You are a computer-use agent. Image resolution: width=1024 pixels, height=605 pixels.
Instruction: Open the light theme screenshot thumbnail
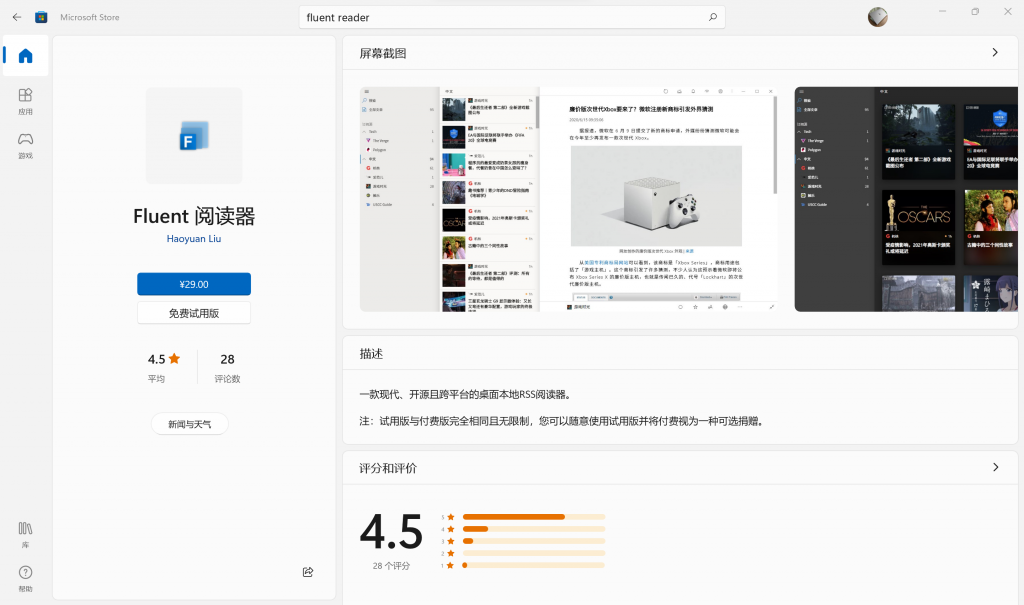pyautogui.click(x=568, y=199)
